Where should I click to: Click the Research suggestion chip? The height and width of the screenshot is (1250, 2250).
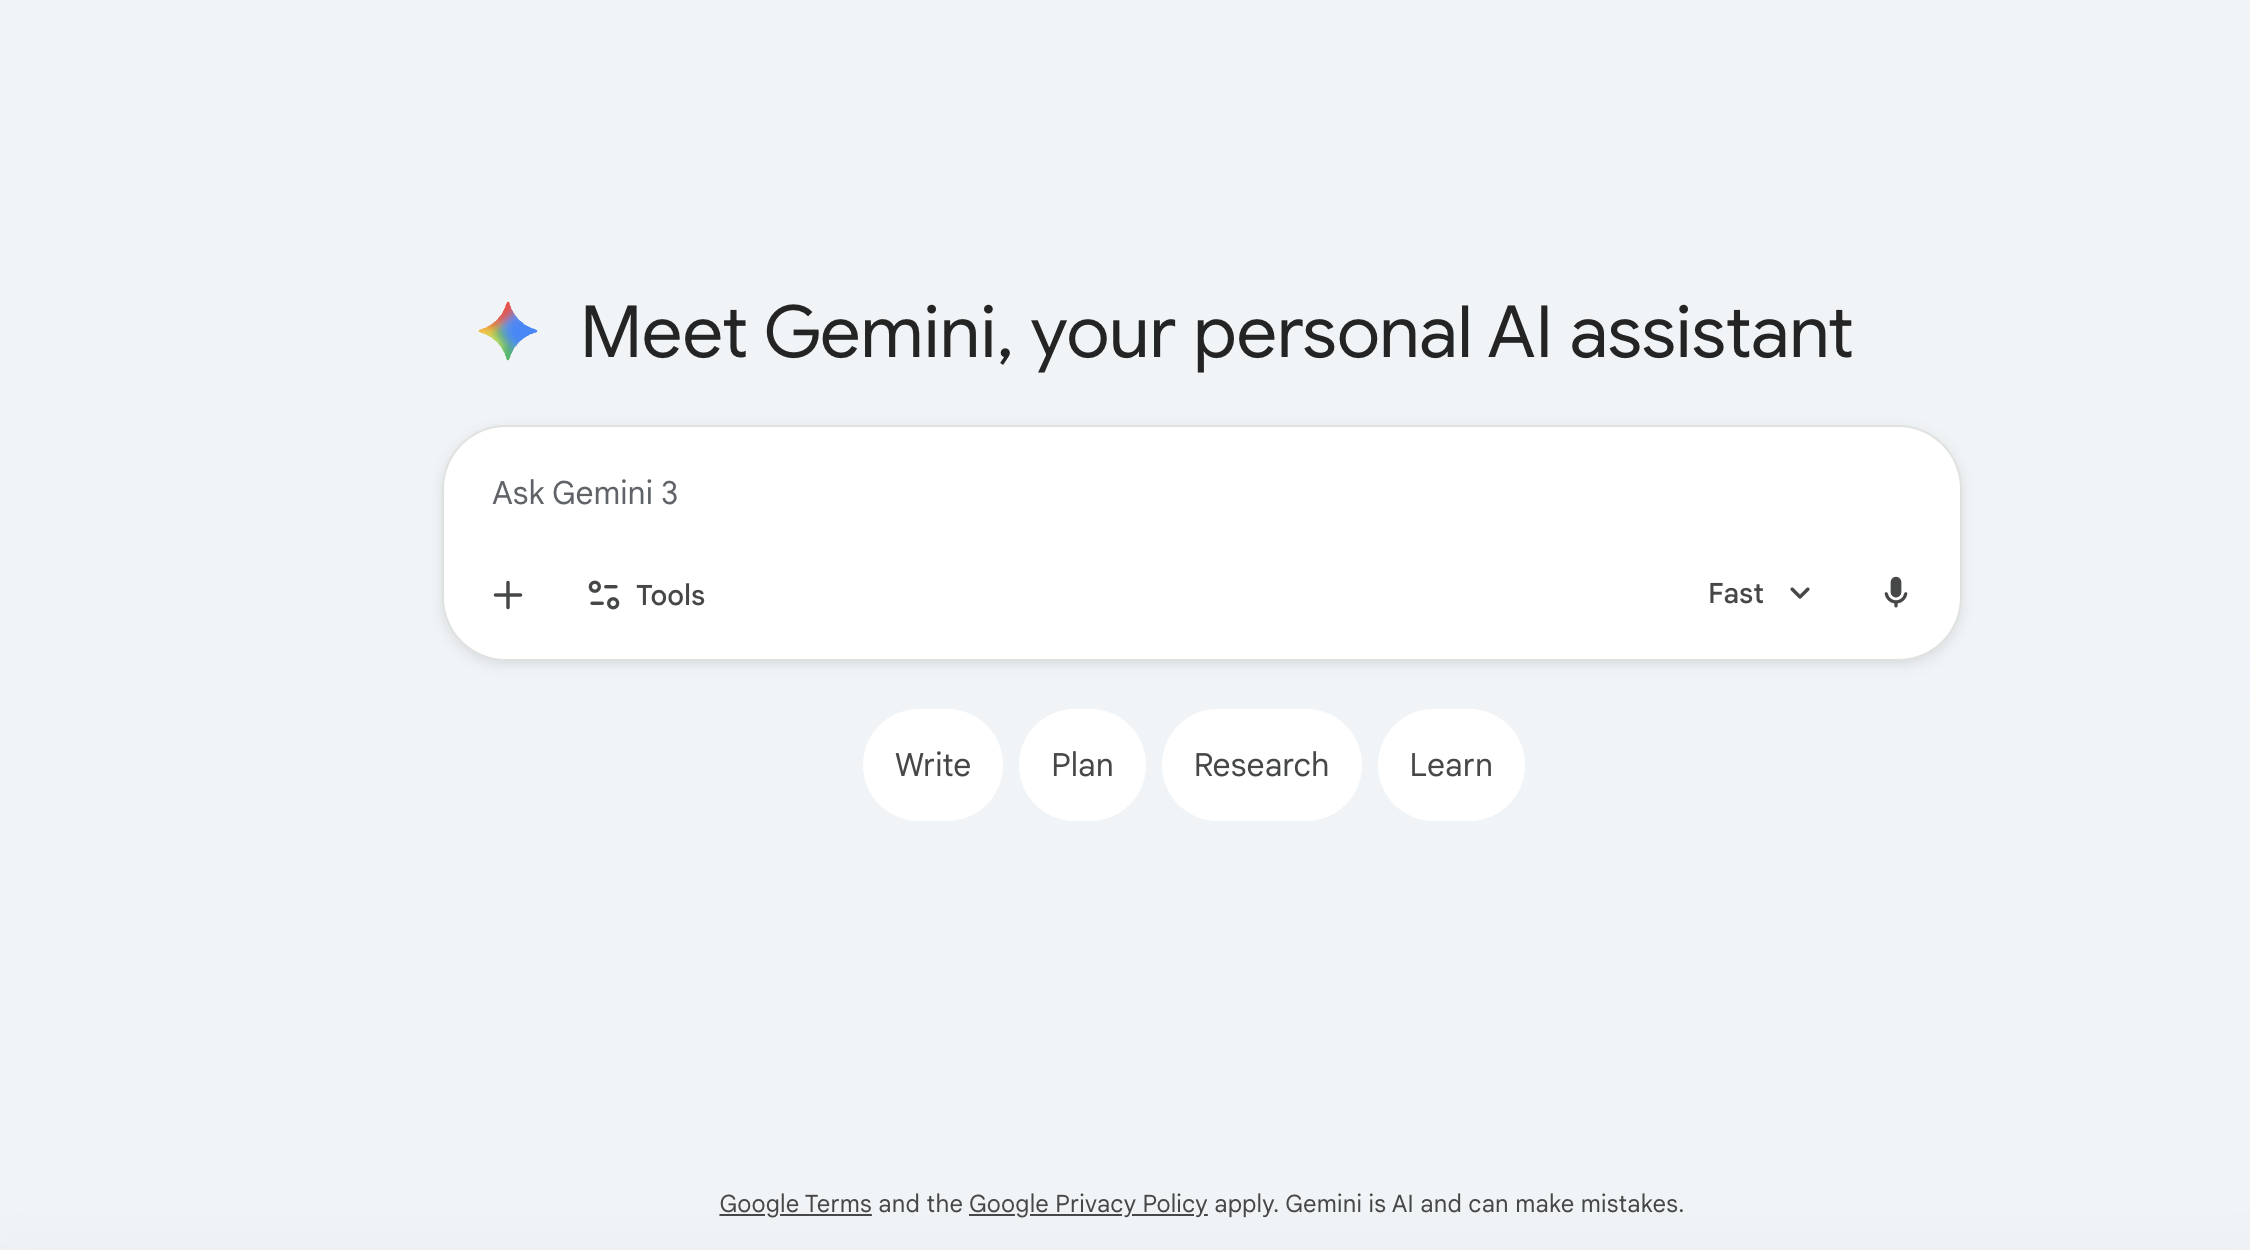pos(1261,764)
